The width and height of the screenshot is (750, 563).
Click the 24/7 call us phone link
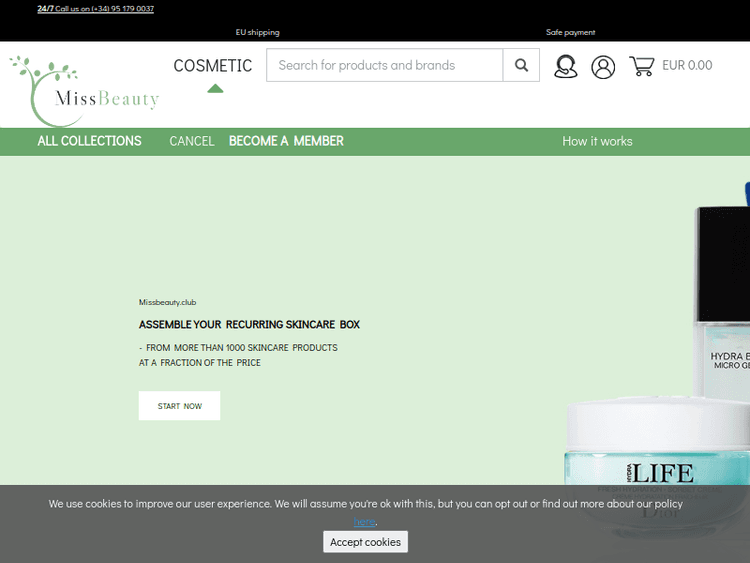click(x=96, y=9)
